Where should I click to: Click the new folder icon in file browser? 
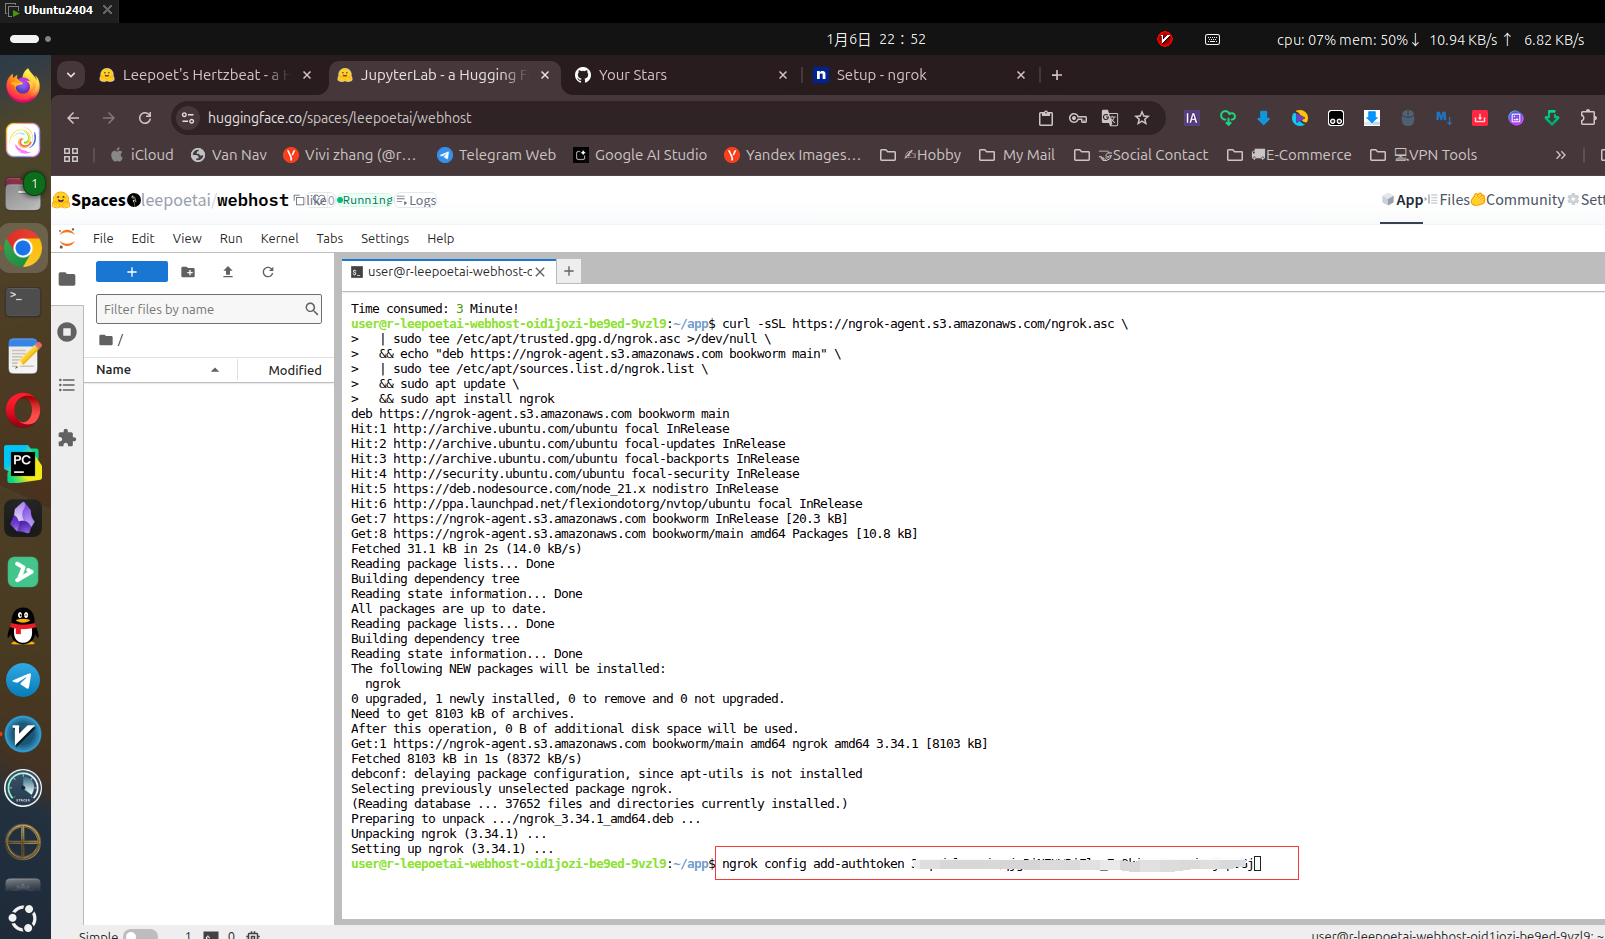click(x=188, y=272)
